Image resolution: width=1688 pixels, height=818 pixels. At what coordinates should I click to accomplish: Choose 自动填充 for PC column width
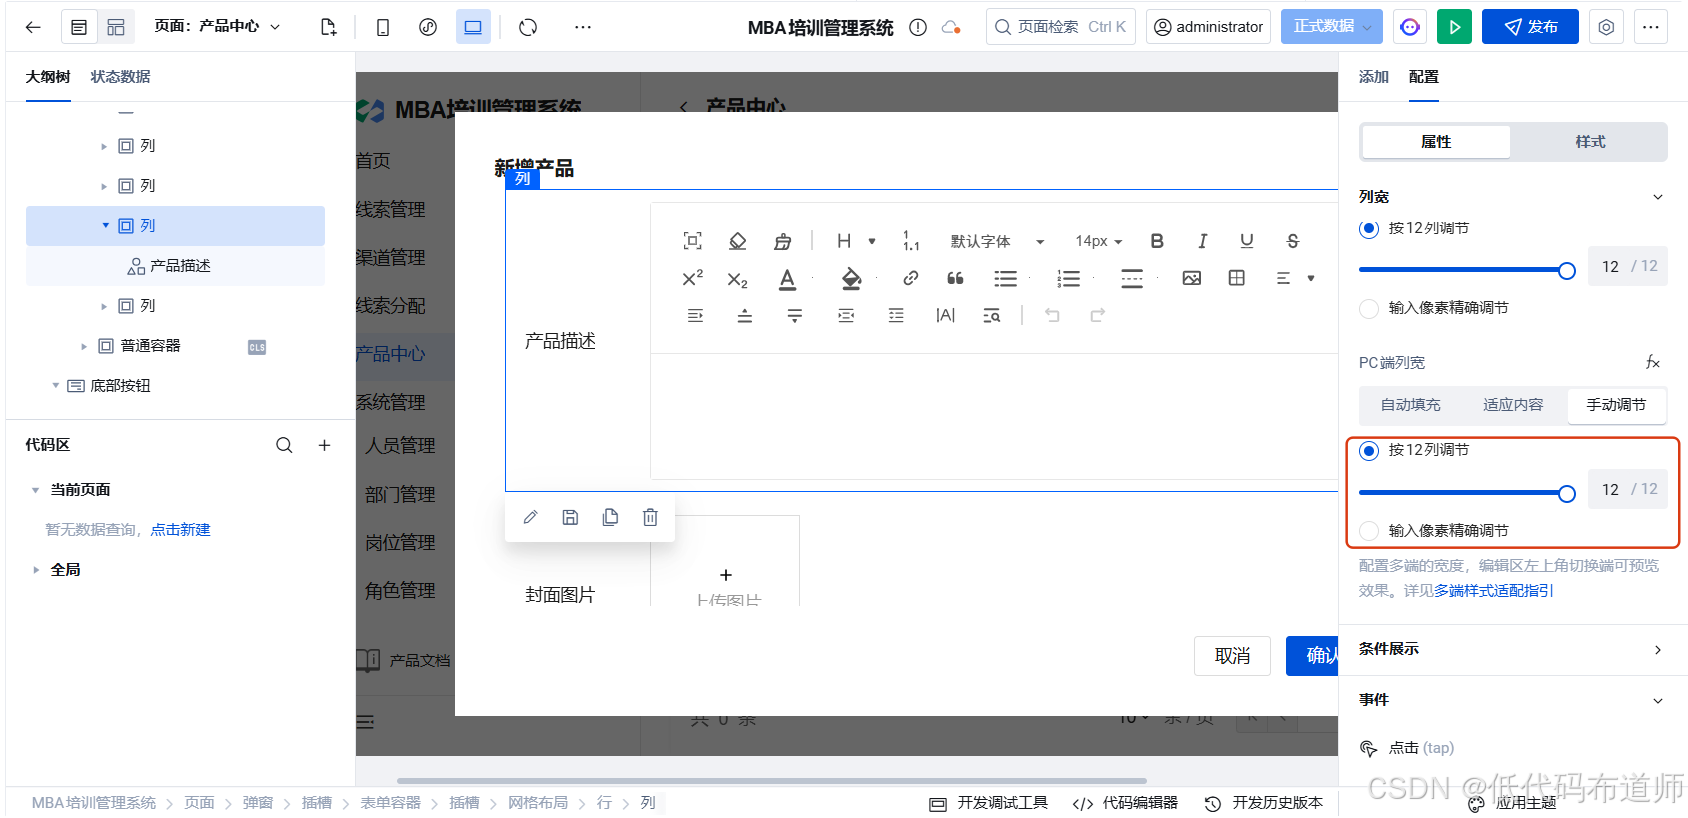[1410, 405]
